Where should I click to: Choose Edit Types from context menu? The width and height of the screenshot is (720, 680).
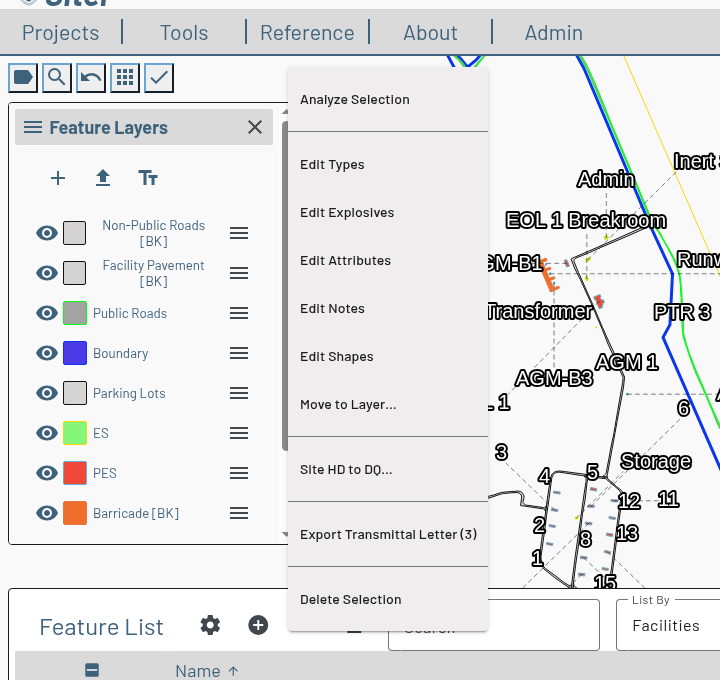(x=388, y=164)
